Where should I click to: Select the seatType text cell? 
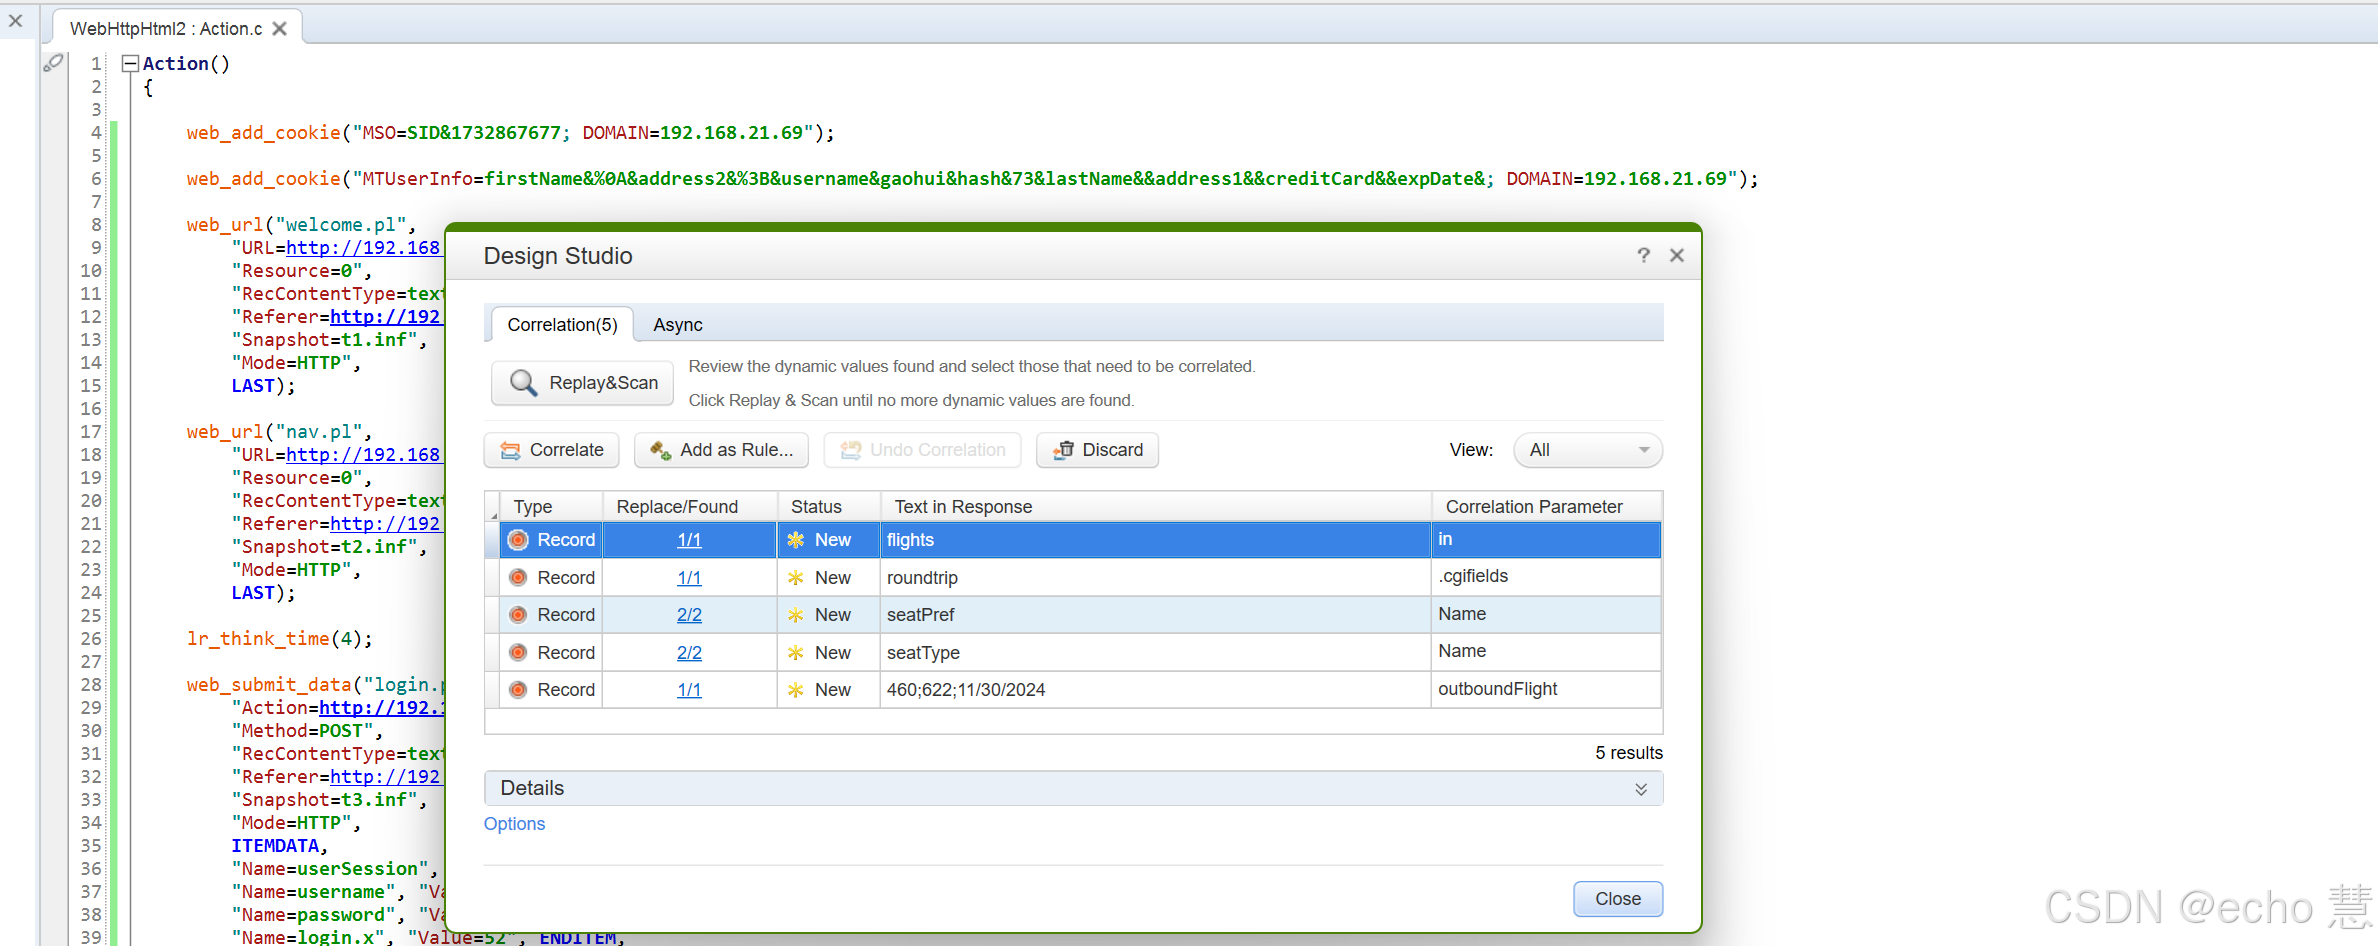click(1156, 653)
